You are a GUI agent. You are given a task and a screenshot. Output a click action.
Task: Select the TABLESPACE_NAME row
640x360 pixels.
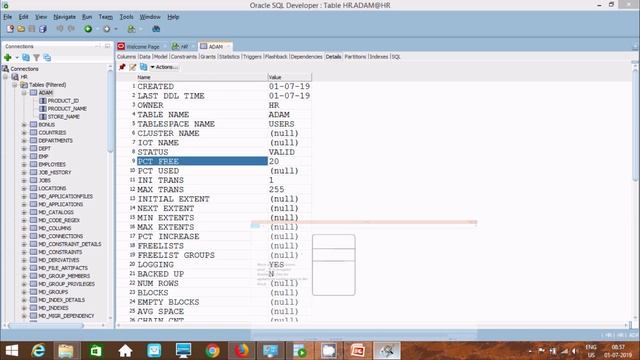point(220,124)
